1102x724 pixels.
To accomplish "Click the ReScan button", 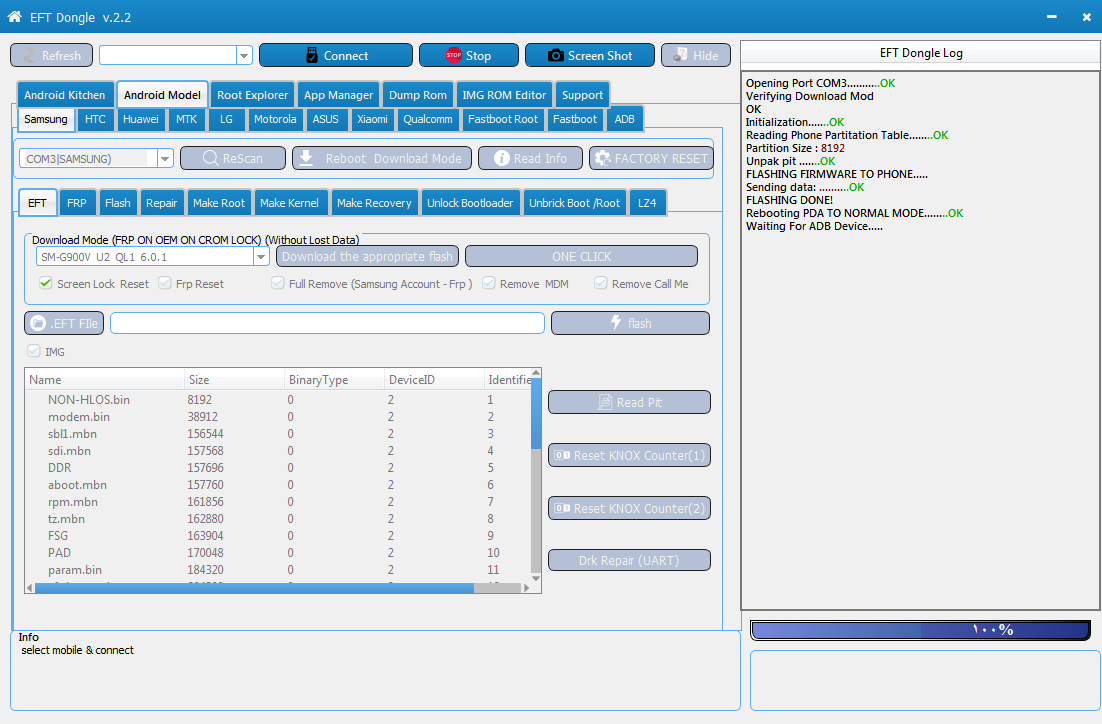I will [x=233, y=159].
